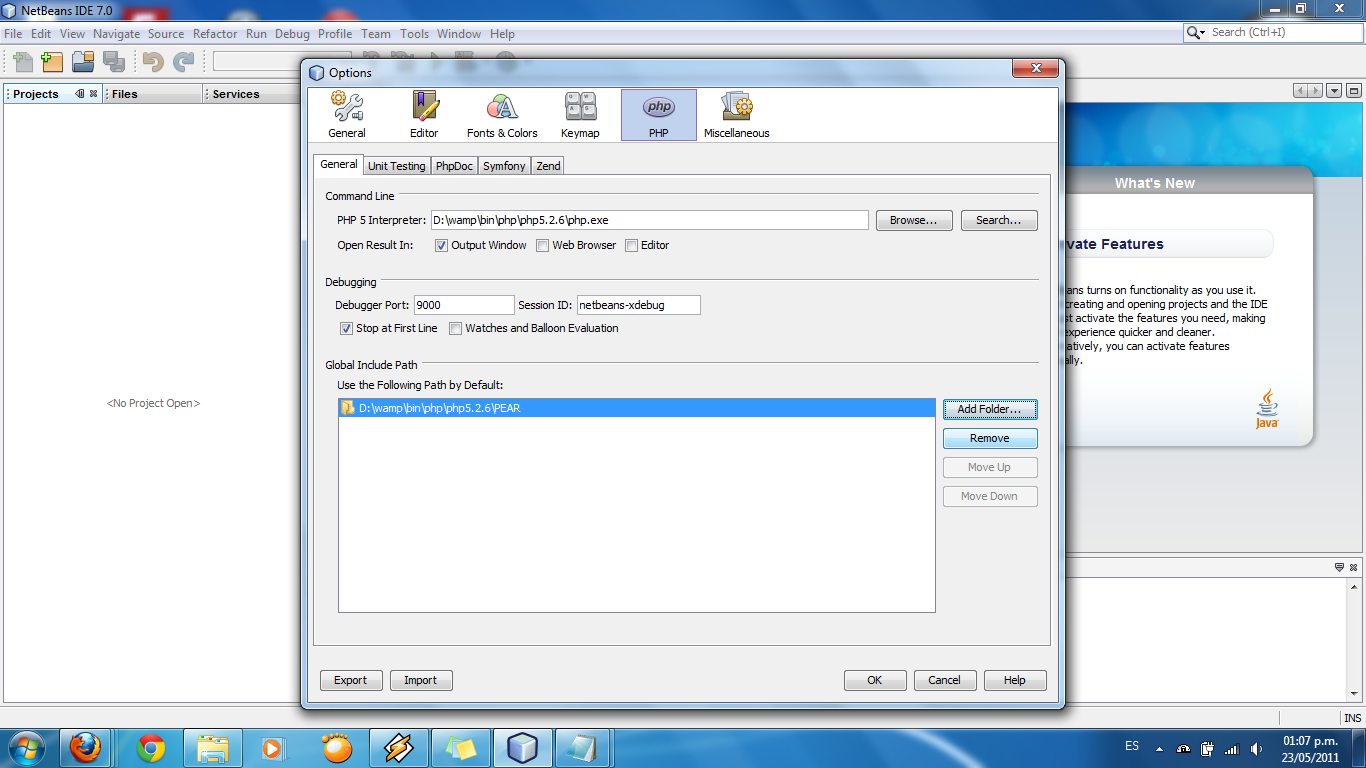
Task: Select the Editor options category icon
Action: point(423,113)
